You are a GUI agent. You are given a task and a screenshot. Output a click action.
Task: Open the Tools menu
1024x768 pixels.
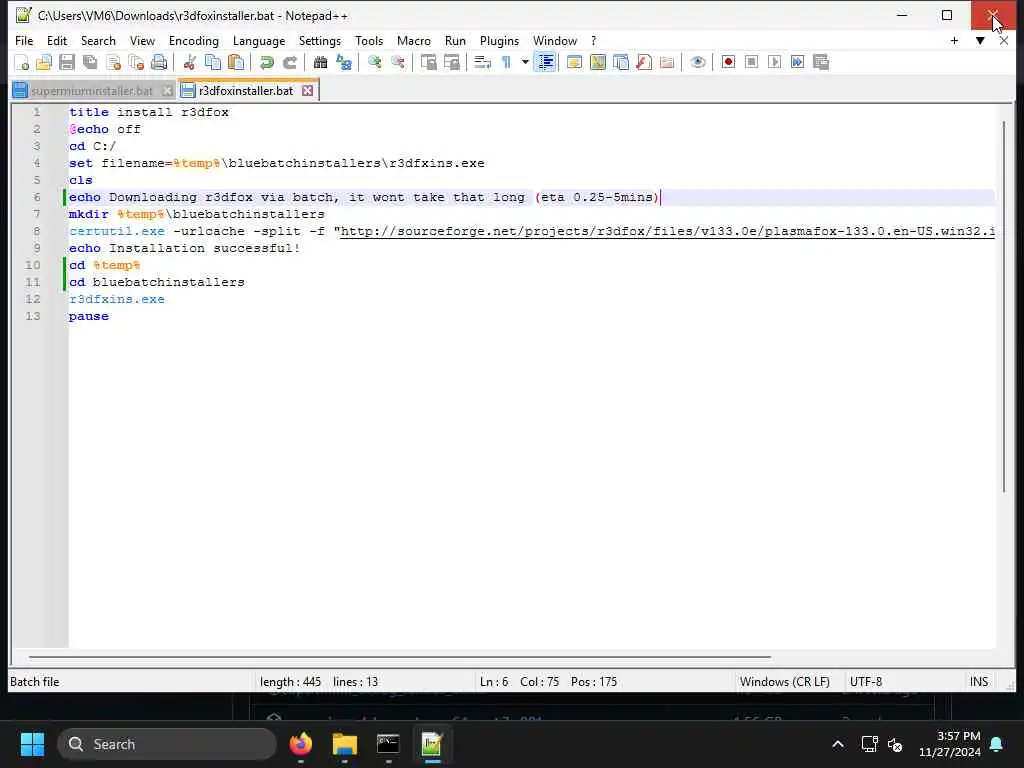tap(369, 40)
